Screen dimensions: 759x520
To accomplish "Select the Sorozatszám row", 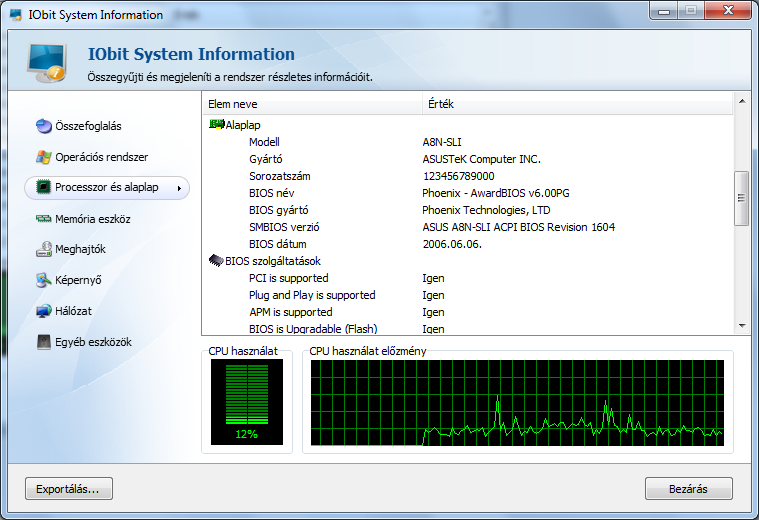I will coord(467,176).
